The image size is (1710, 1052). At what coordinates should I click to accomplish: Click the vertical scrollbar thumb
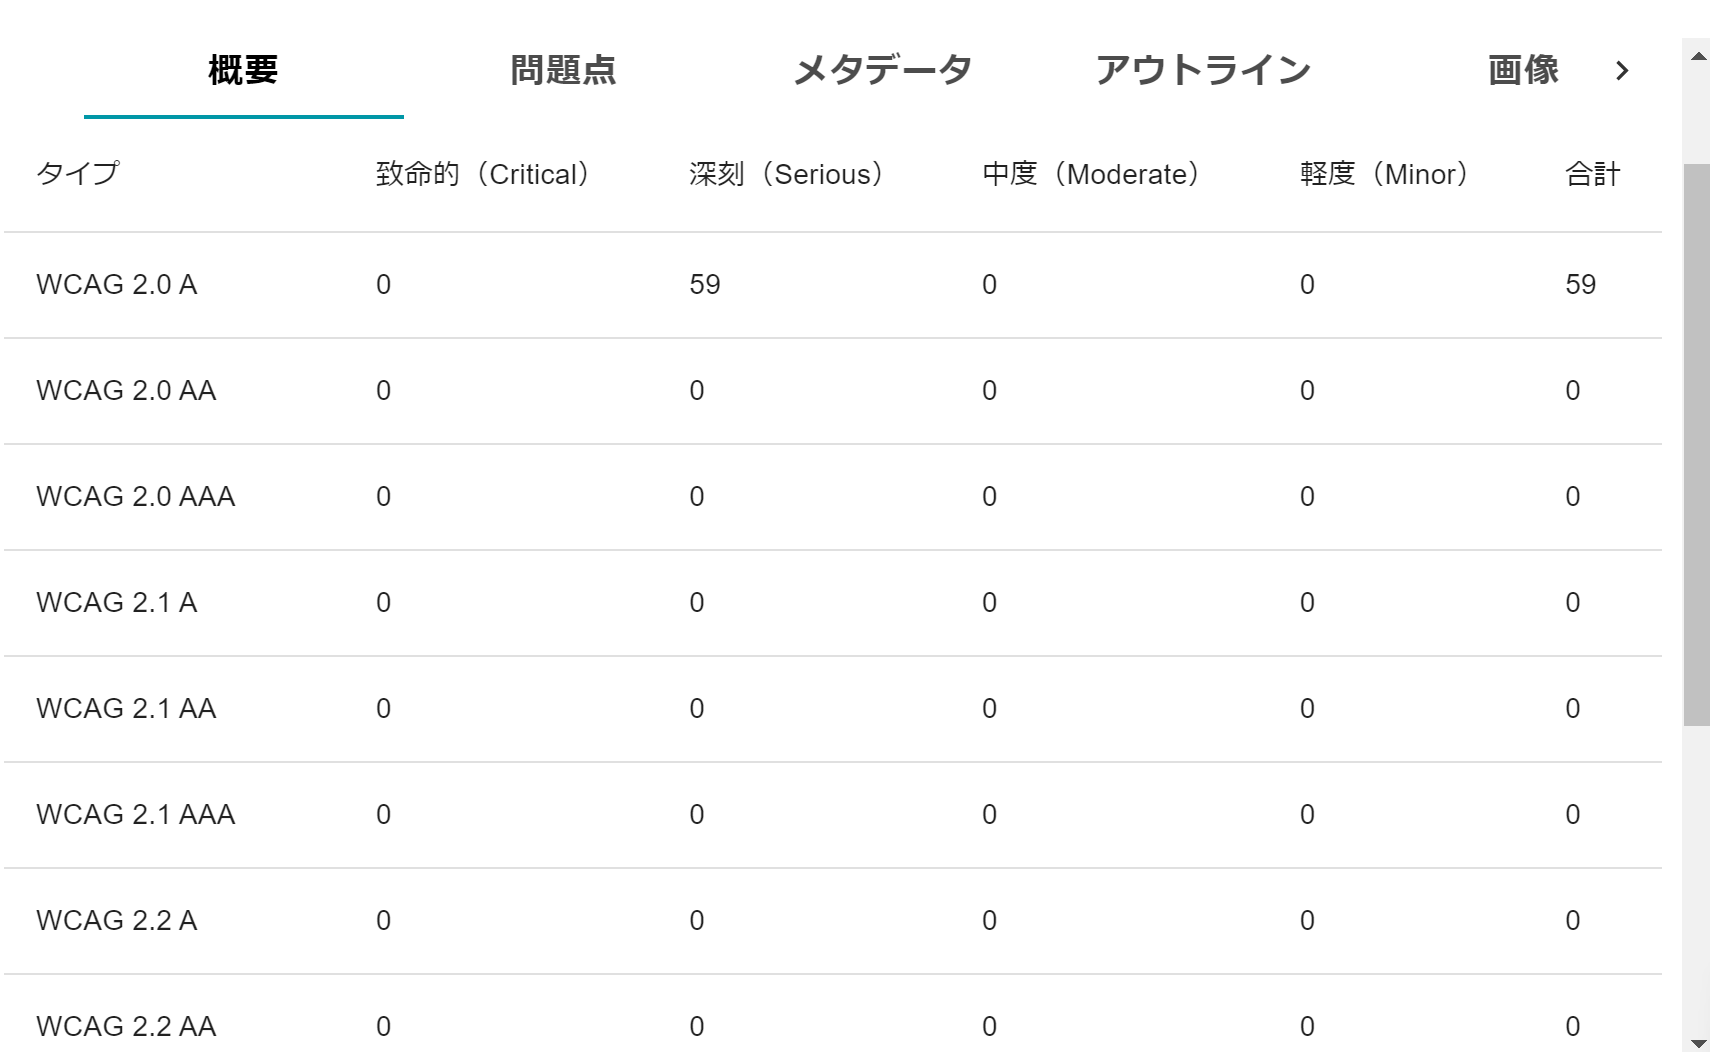point(1697,445)
